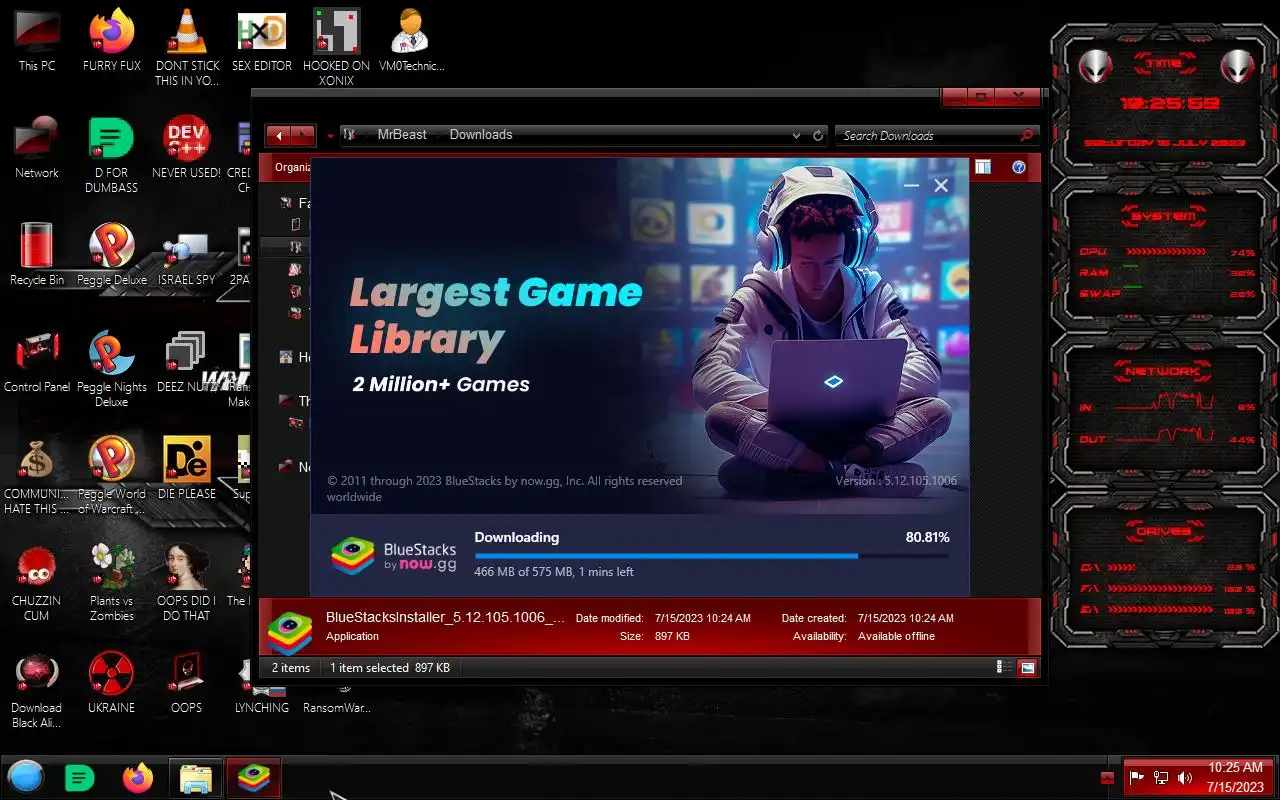Click "2 items" in status bar

[x=291, y=668]
